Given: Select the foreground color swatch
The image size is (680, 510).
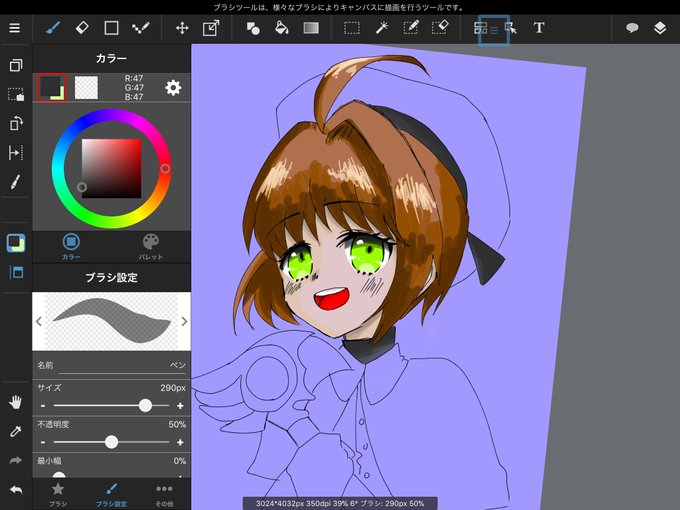Looking at the screenshot, I should coord(52,87).
